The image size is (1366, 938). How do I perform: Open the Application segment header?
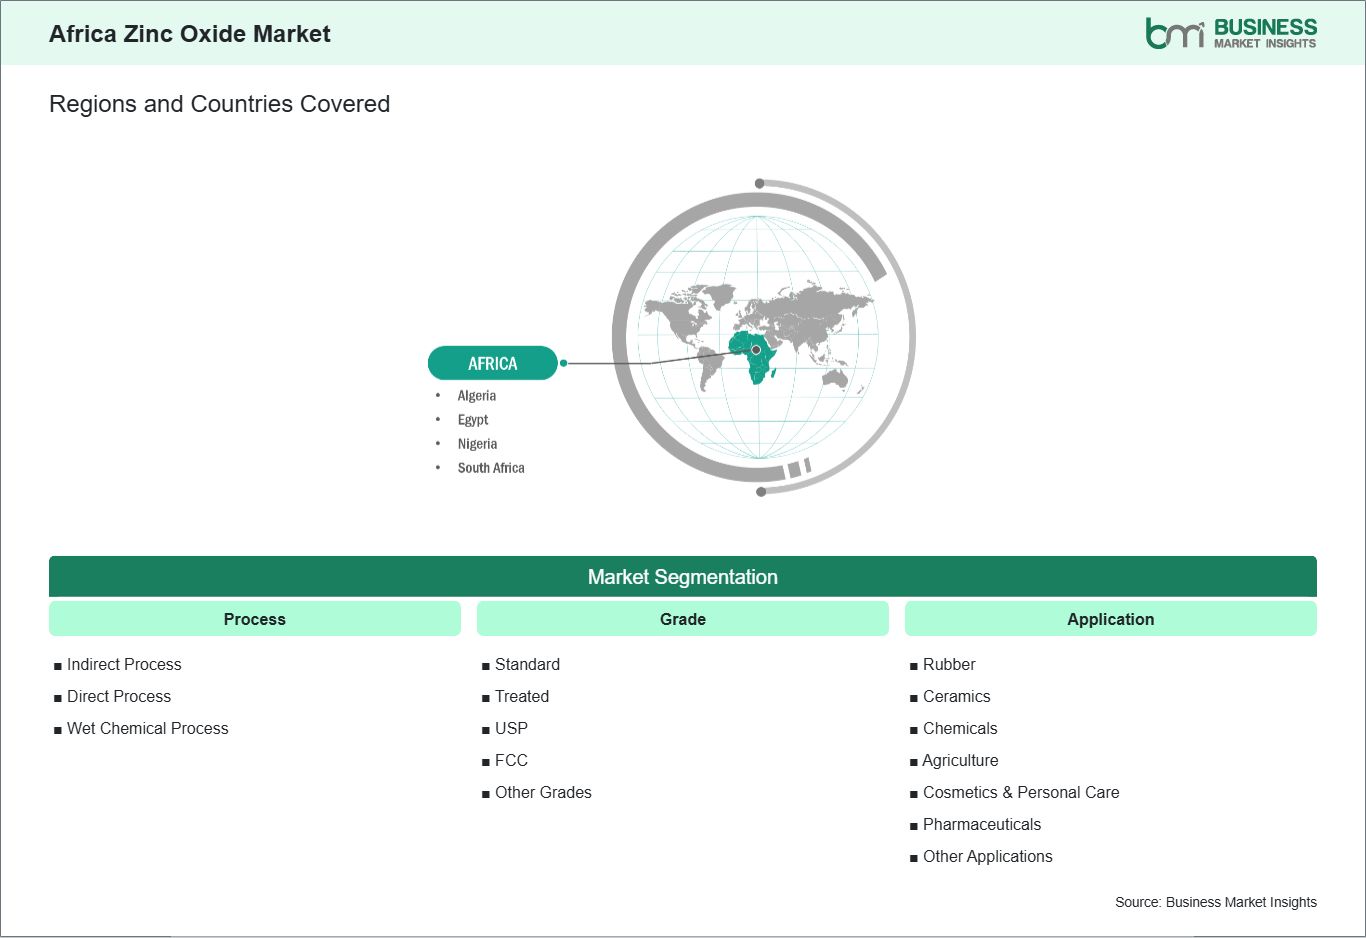(x=1111, y=619)
